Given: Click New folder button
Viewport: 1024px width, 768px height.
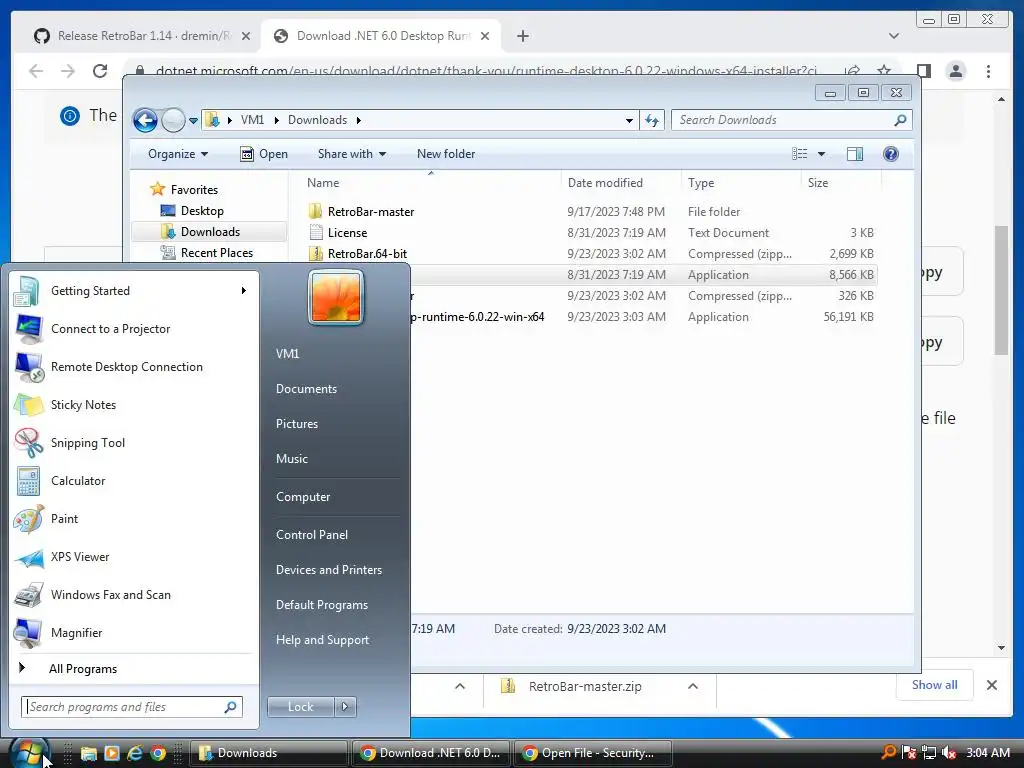Looking at the screenshot, I should [446, 154].
